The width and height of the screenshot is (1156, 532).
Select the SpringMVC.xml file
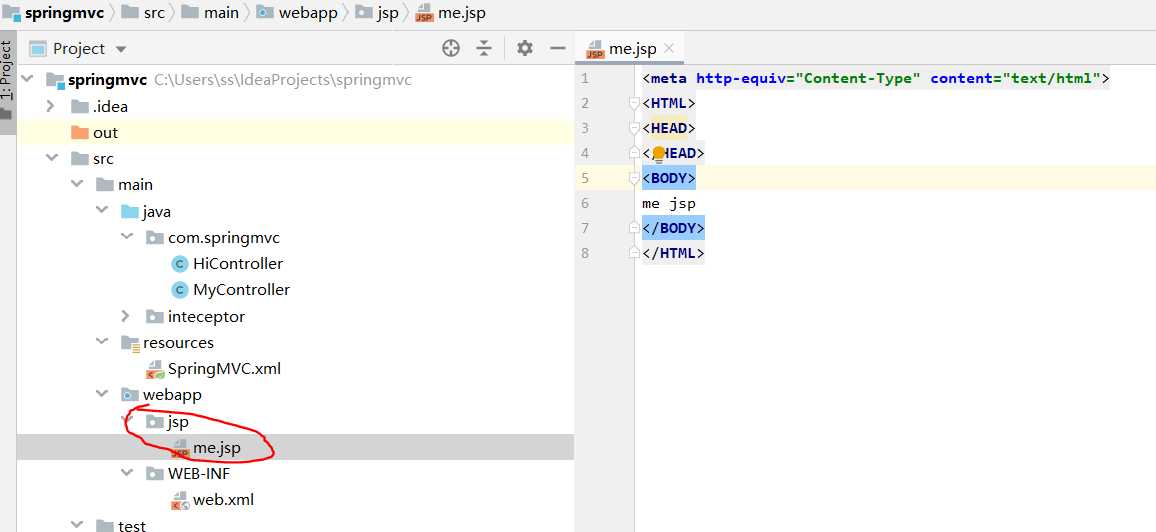click(x=295, y=368)
